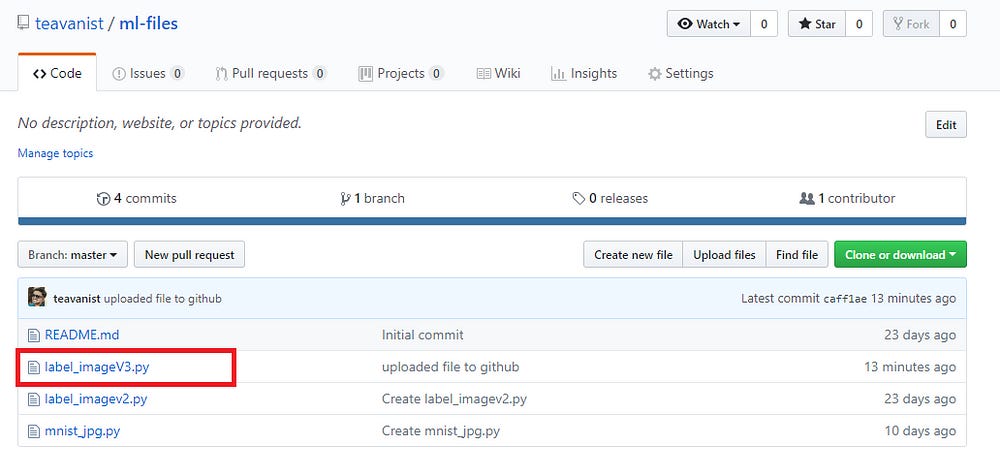Open the Settings tab

pyautogui.click(x=680, y=73)
